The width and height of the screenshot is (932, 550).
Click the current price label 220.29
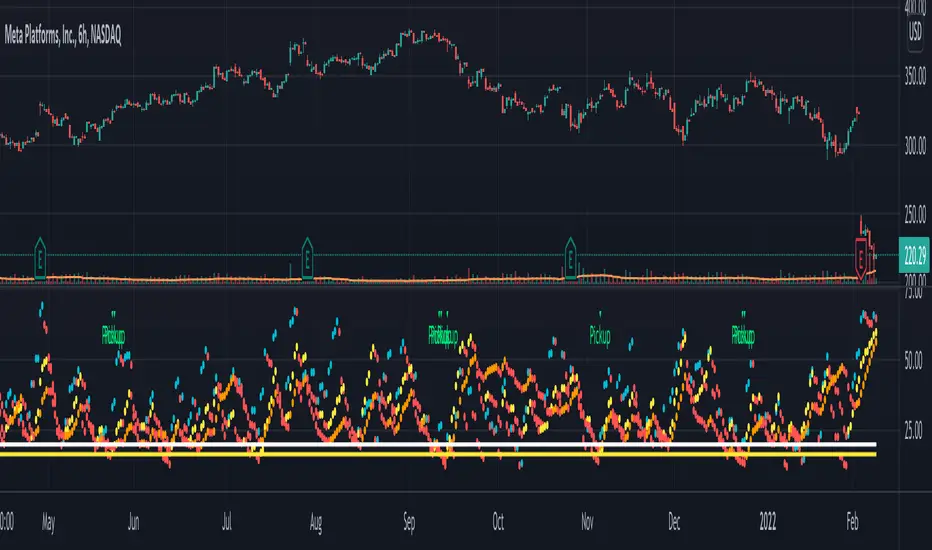(914, 256)
